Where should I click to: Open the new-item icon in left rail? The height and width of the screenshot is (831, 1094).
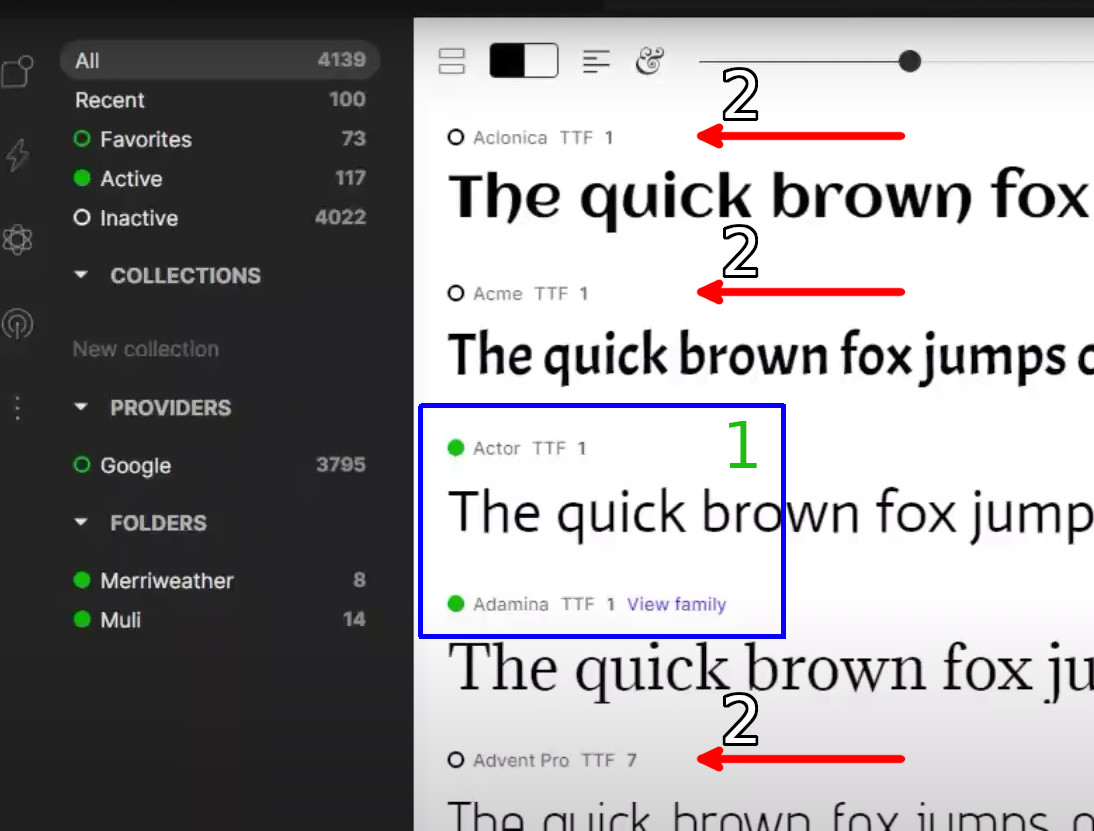pyautogui.click(x=17, y=71)
